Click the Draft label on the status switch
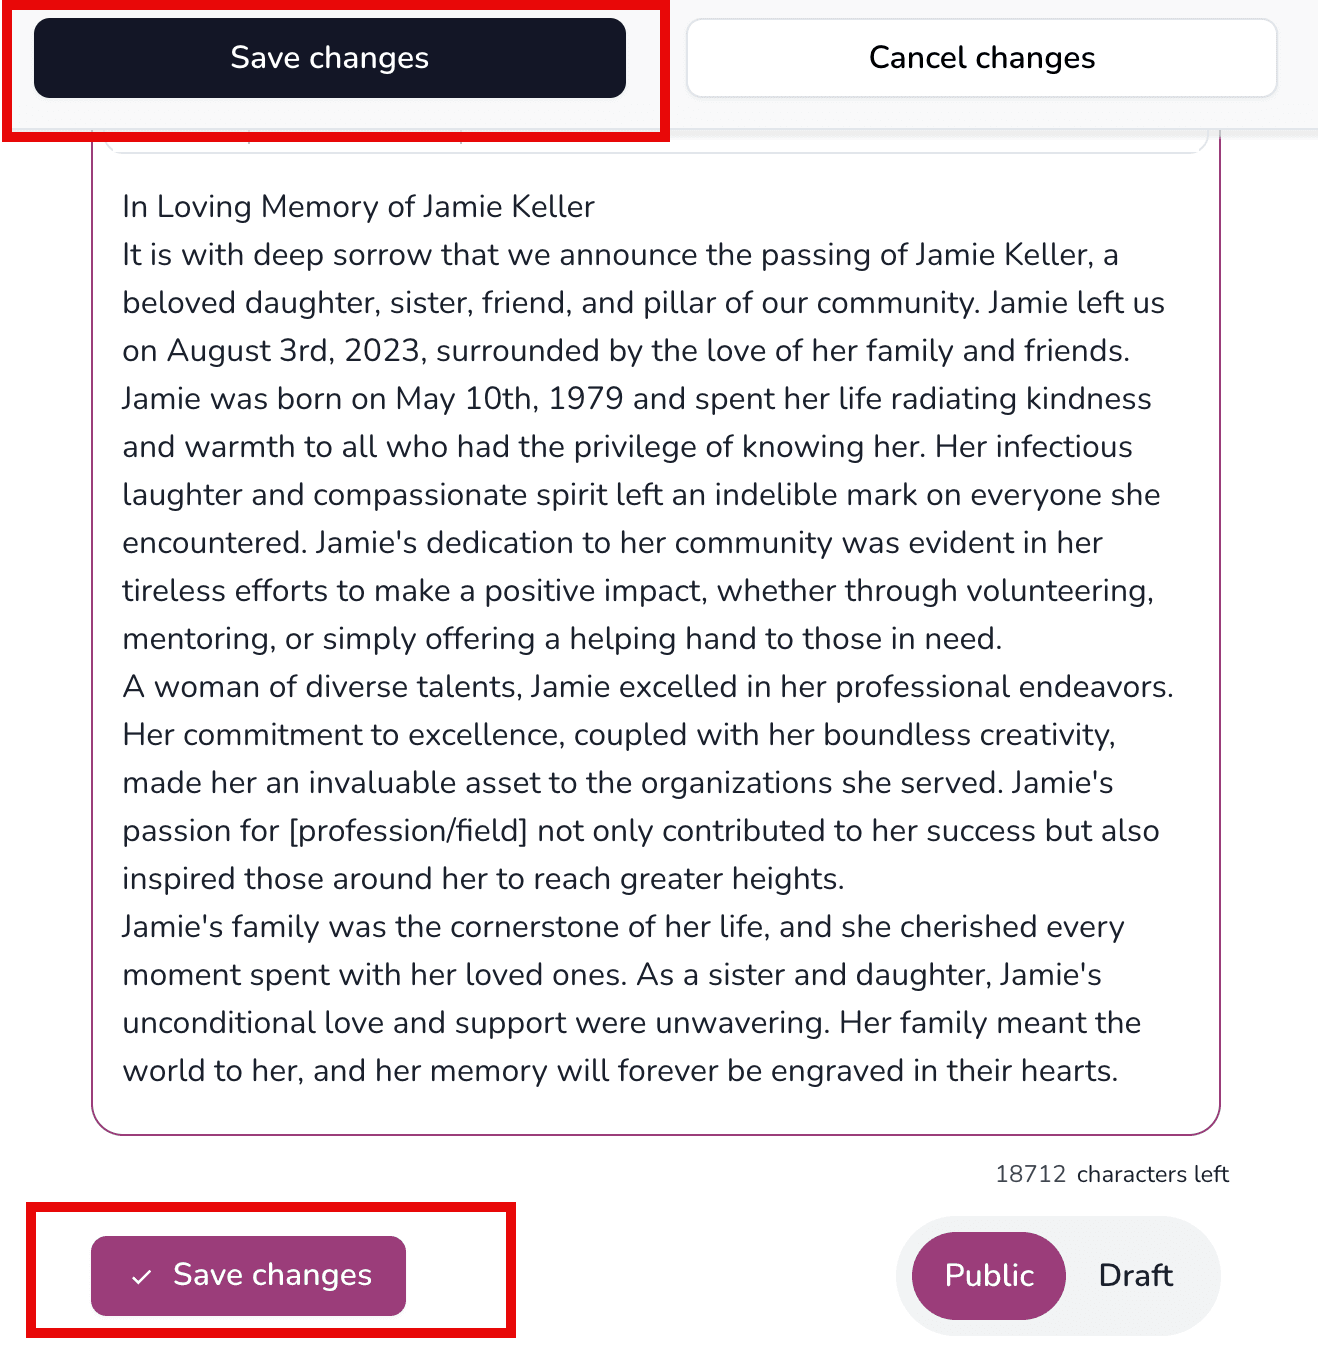 pyautogui.click(x=1135, y=1275)
